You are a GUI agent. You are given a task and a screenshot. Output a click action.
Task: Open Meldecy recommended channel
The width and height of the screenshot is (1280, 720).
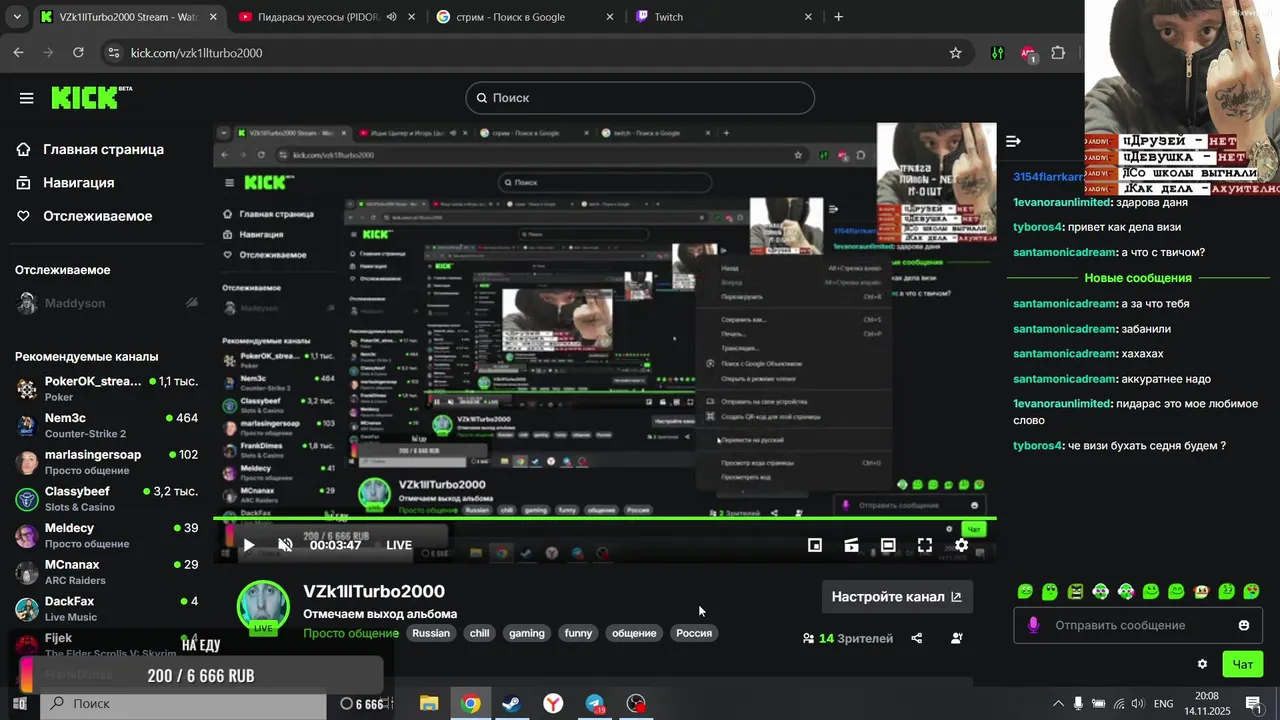(x=107, y=535)
